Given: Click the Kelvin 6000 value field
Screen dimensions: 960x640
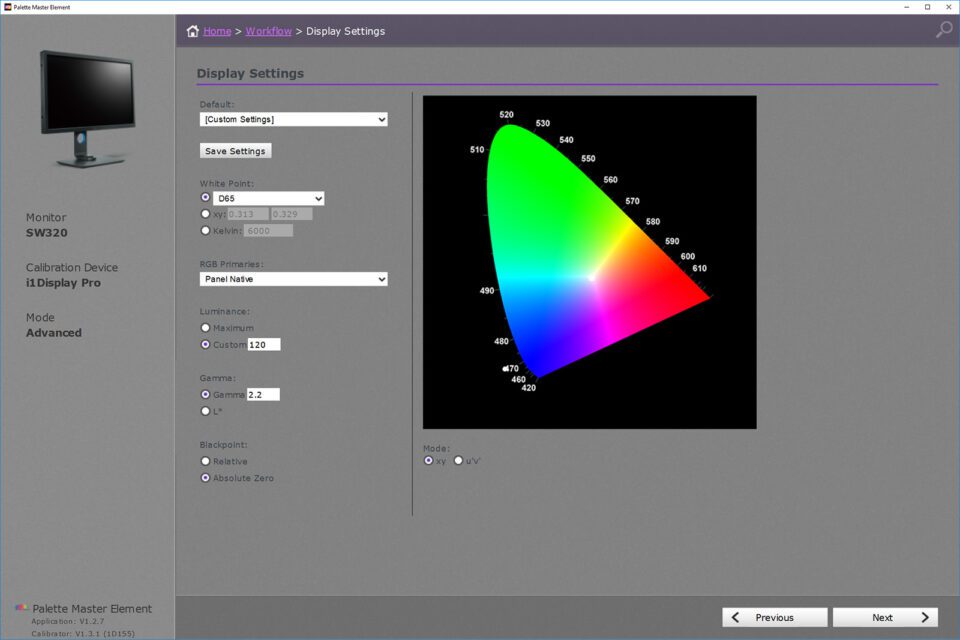Looking at the screenshot, I should (x=268, y=230).
